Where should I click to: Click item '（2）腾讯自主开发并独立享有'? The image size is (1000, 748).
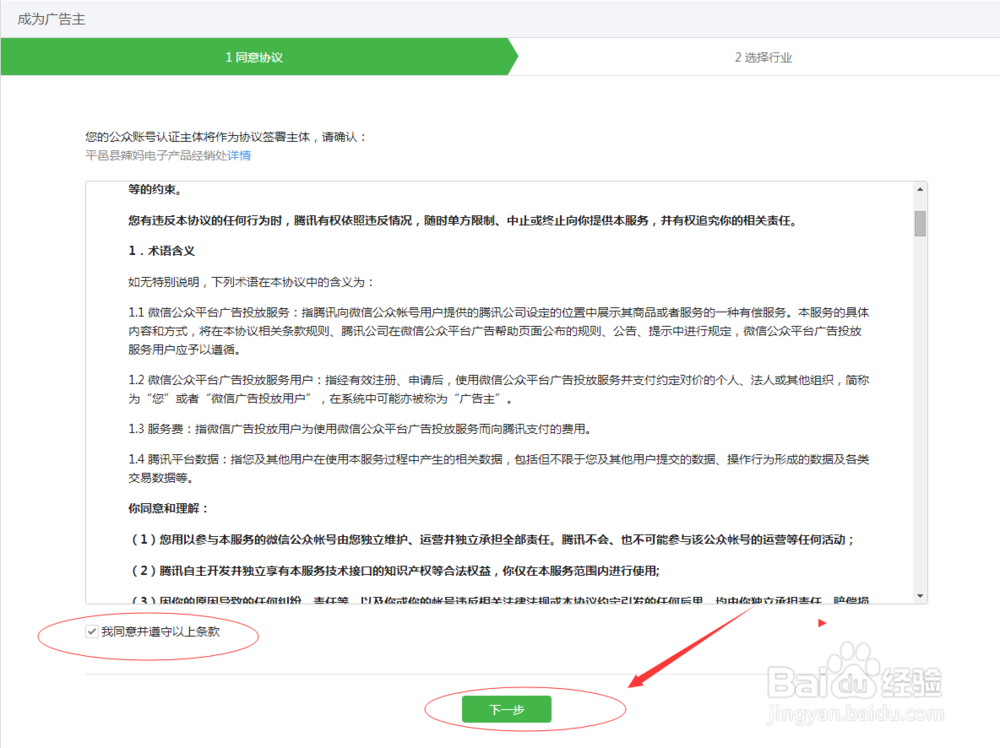coord(394,571)
